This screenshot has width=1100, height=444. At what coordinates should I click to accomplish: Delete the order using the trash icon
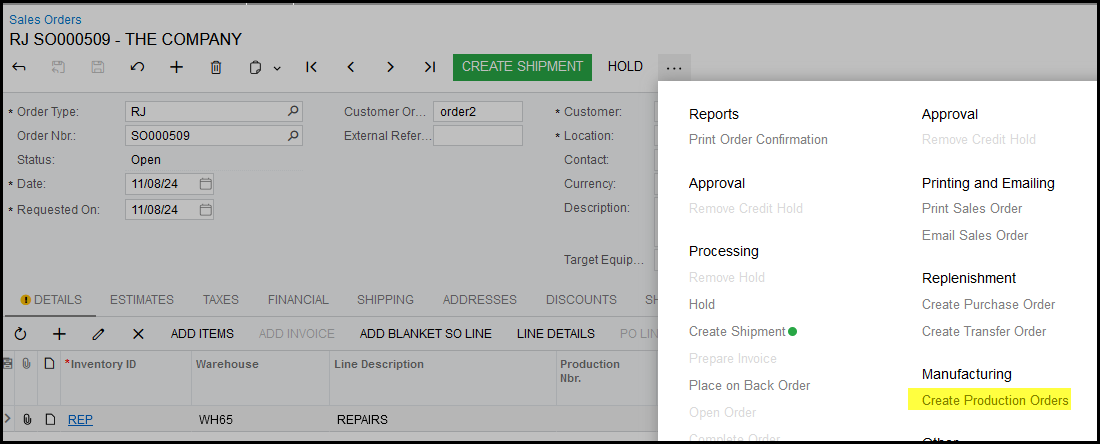[216, 67]
